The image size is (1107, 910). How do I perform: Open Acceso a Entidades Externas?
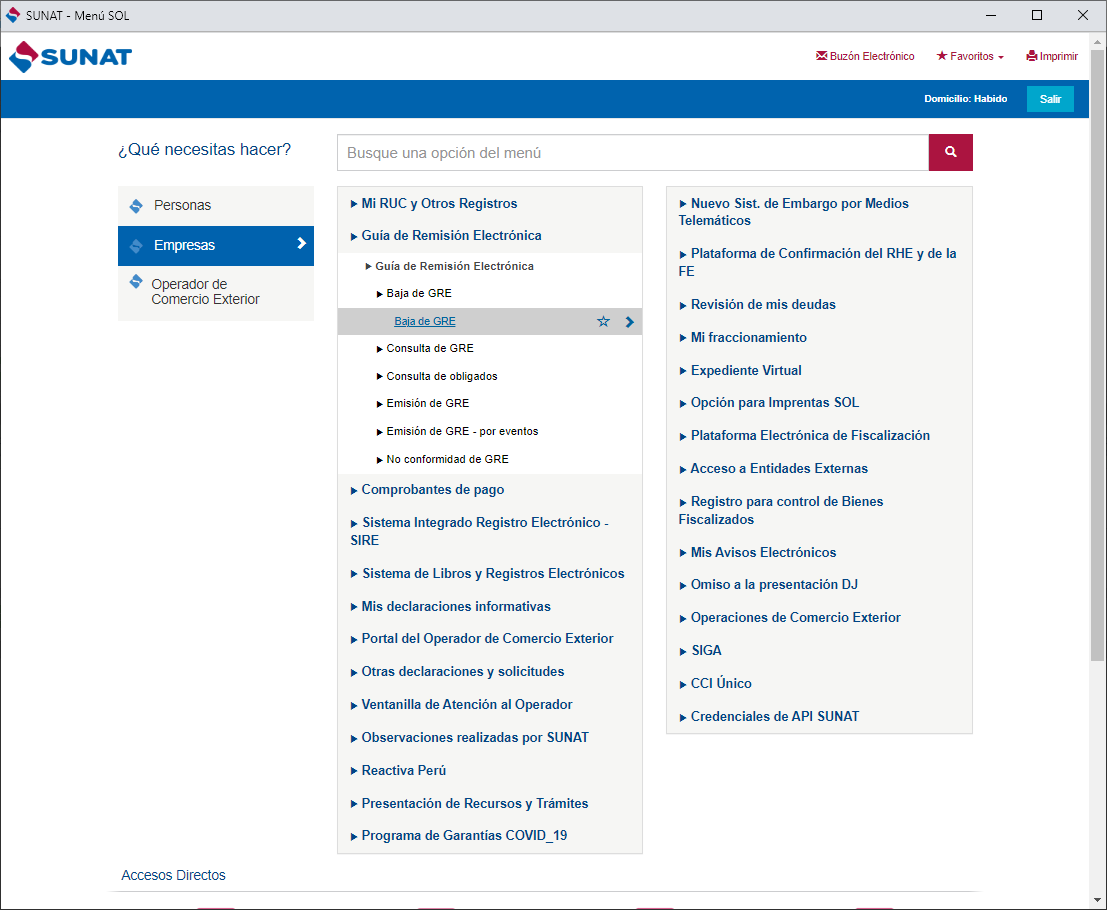coord(774,468)
